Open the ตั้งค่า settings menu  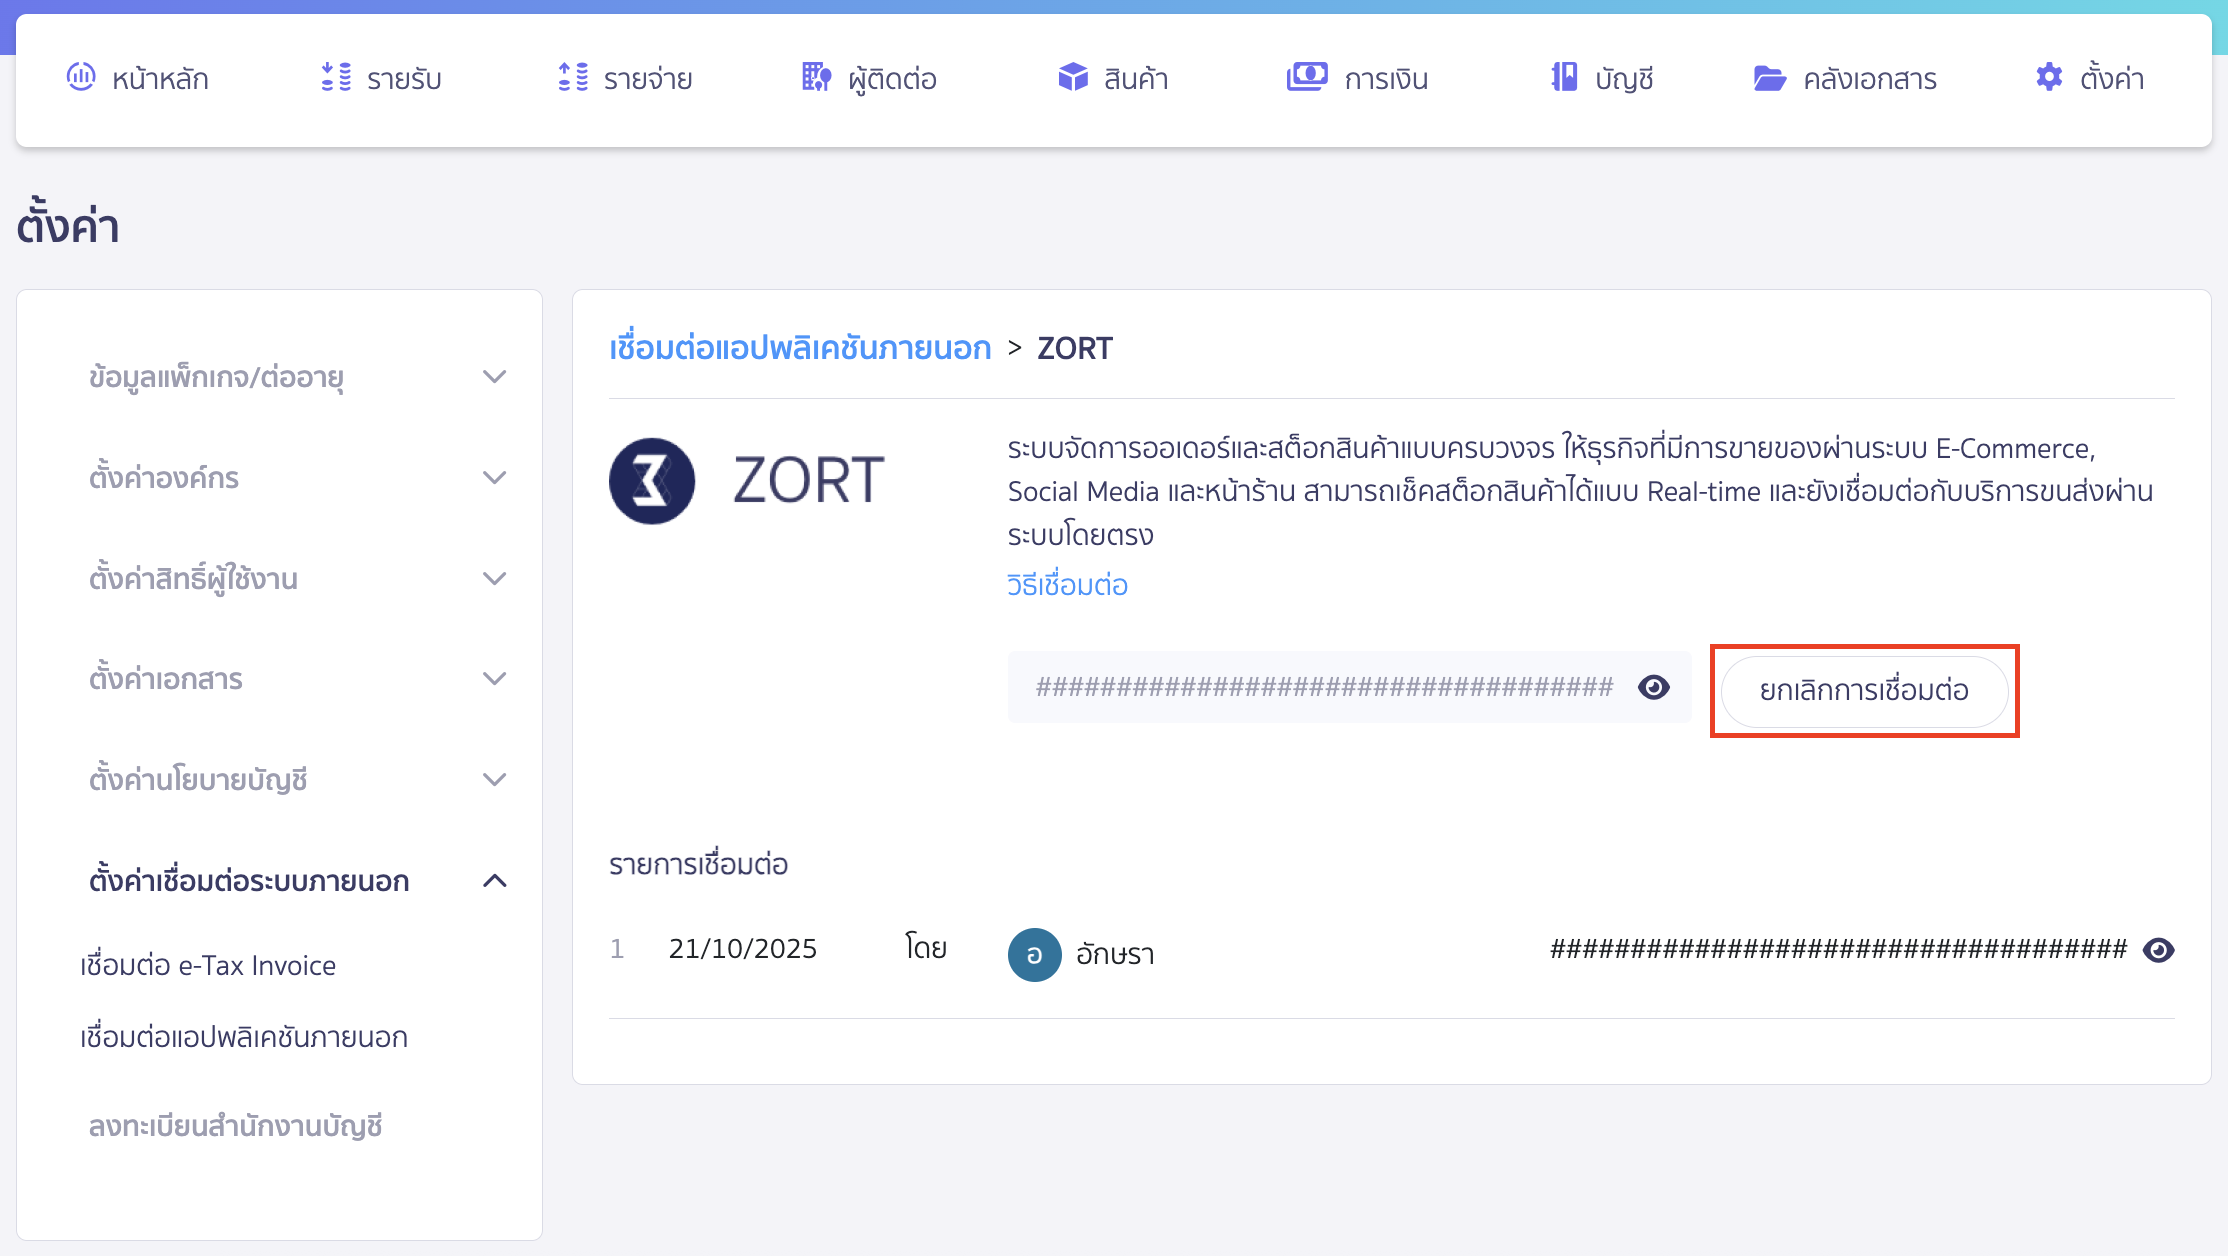[2047, 76]
